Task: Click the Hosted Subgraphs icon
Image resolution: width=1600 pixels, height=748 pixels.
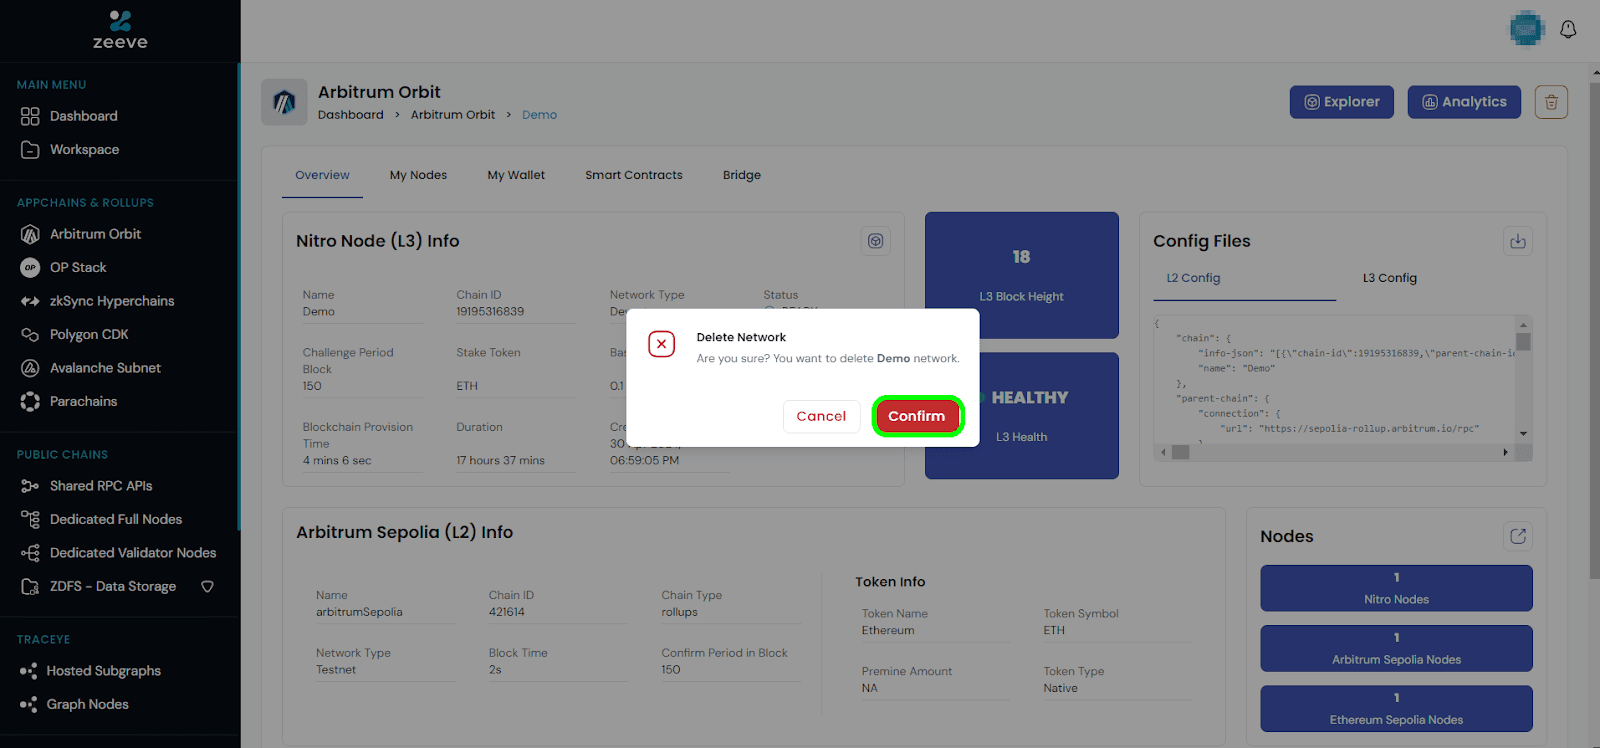Action: [x=28, y=671]
